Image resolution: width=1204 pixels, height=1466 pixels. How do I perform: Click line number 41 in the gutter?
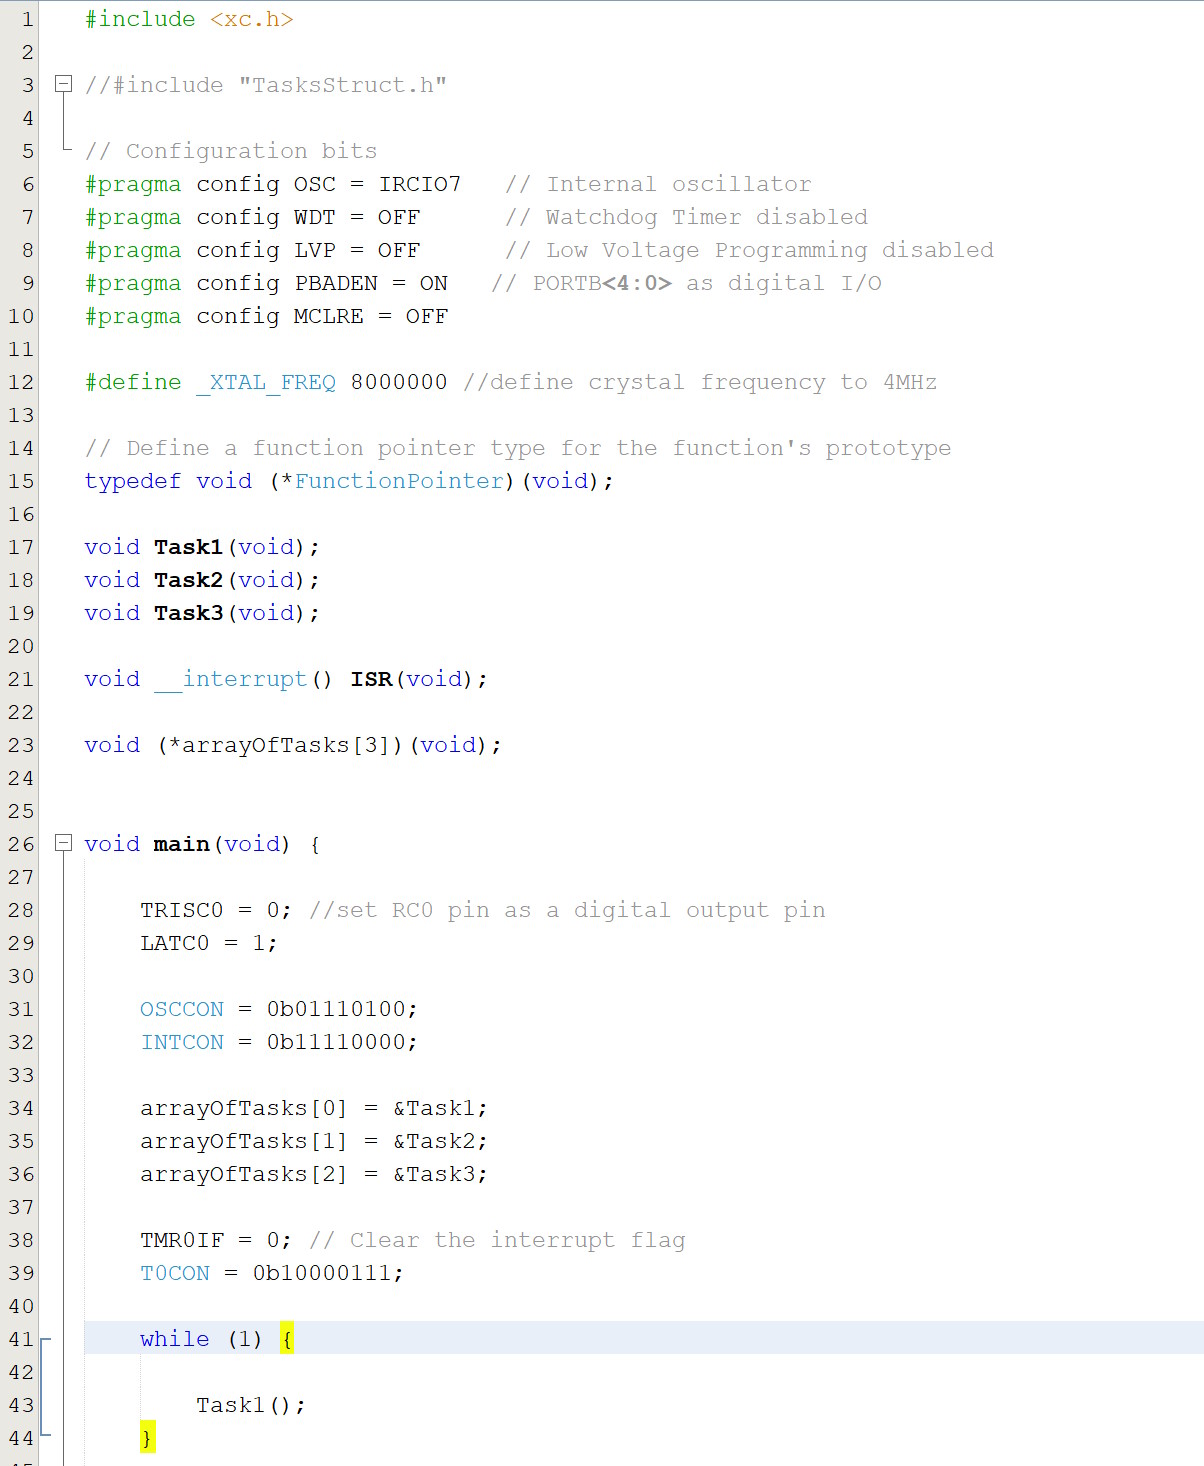(21, 1339)
